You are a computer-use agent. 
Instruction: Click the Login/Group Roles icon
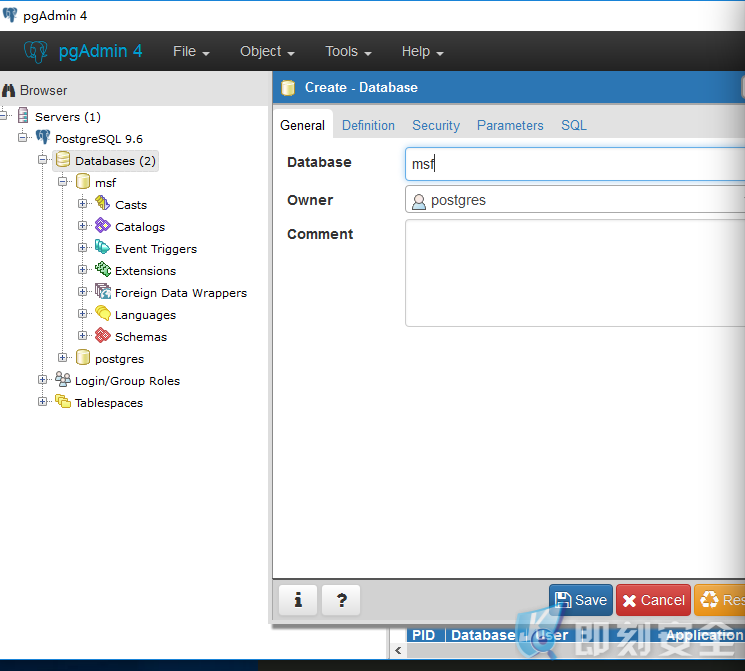click(x=63, y=379)
